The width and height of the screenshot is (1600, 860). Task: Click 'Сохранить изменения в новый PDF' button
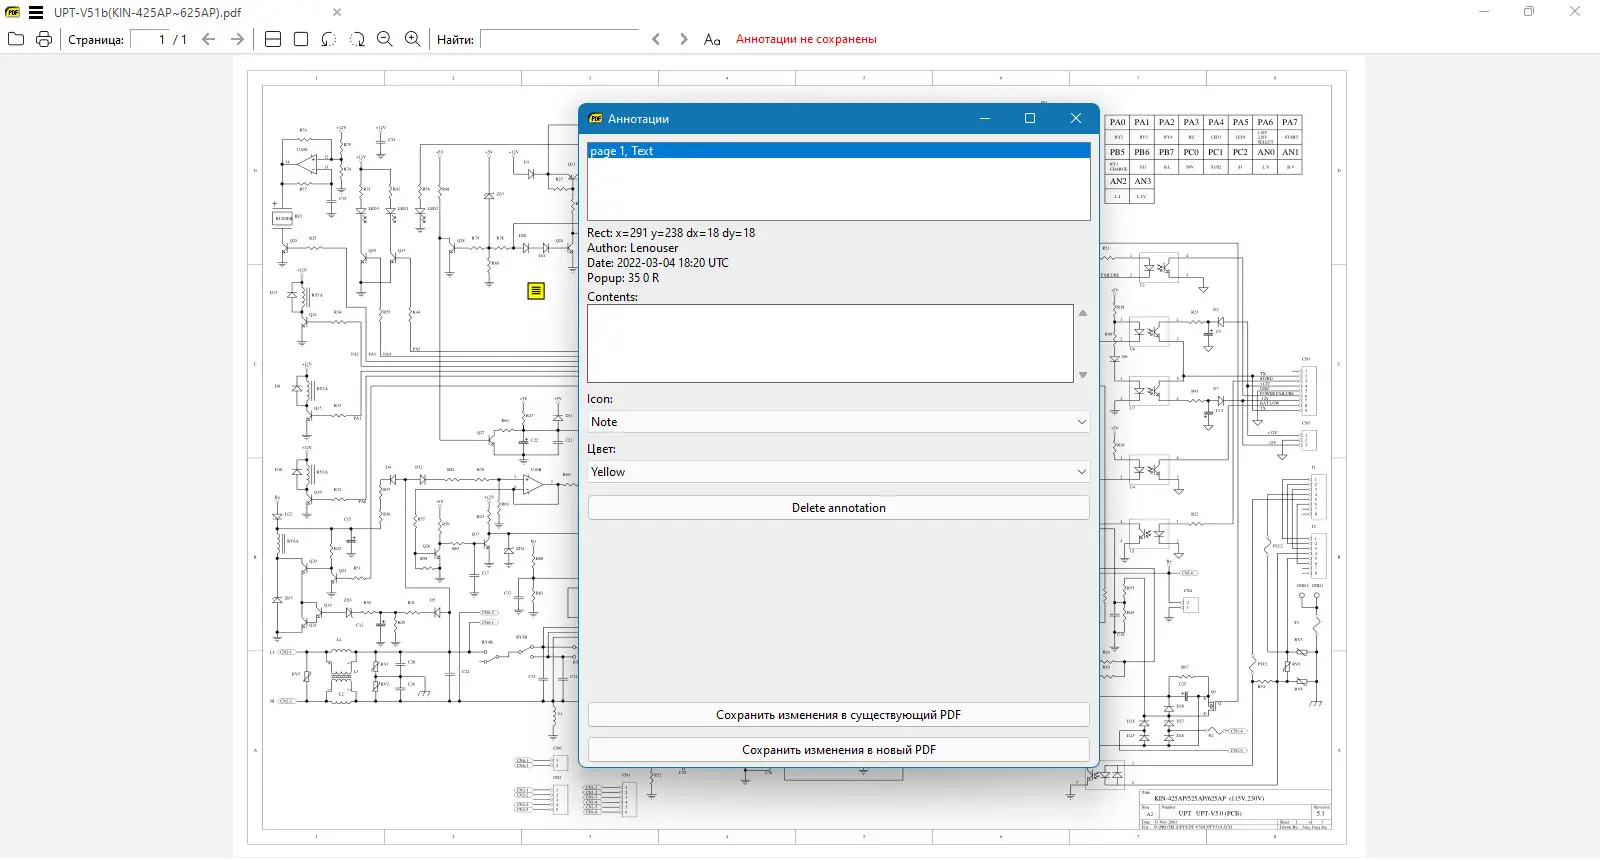pos(838,750)
